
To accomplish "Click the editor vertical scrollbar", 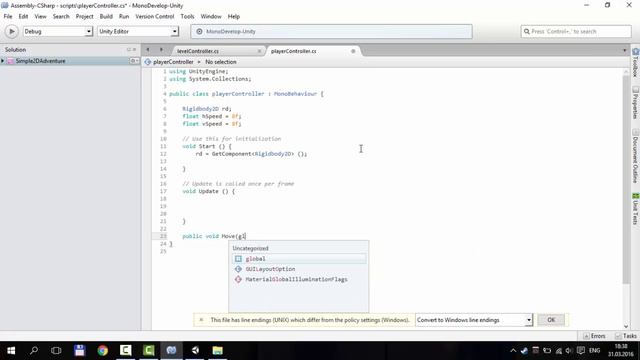I will click(626, 180).
